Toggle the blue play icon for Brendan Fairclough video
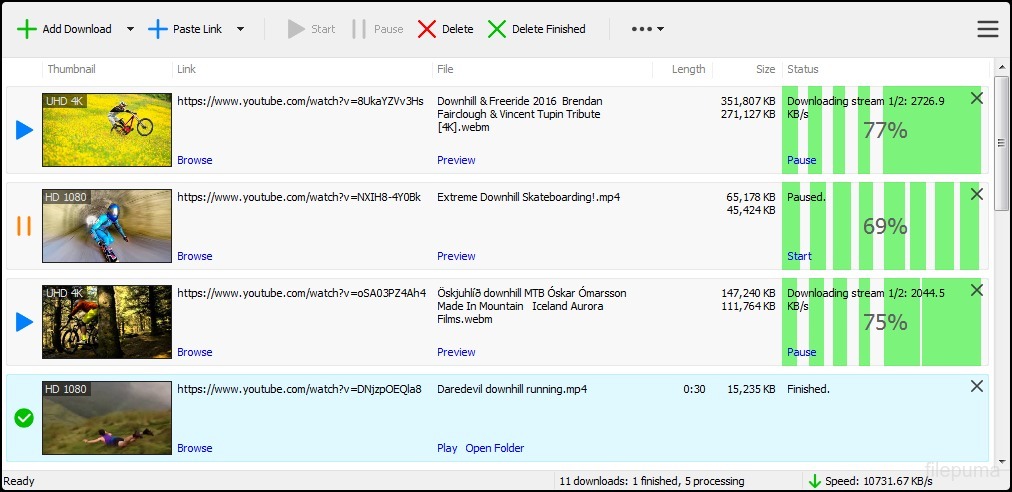 pos(24,130)
